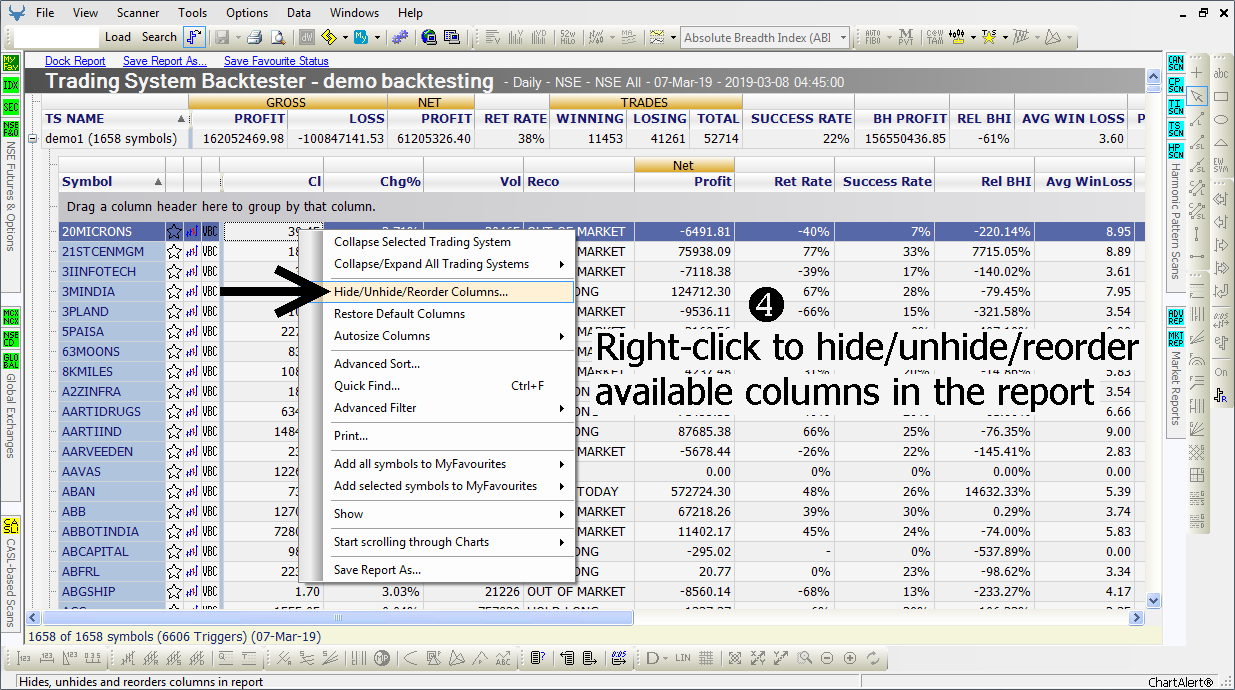Open the Absolute Breadth Index dropdown

[843, 38]
